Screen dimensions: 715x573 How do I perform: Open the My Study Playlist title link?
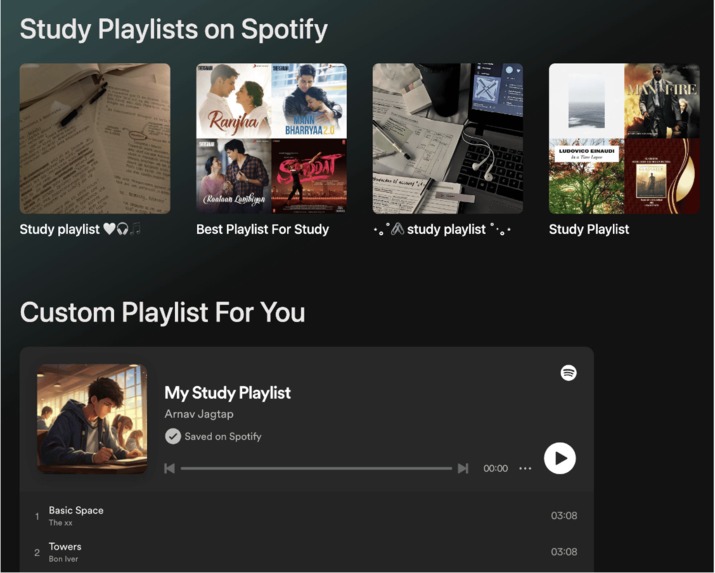point(228,393)
